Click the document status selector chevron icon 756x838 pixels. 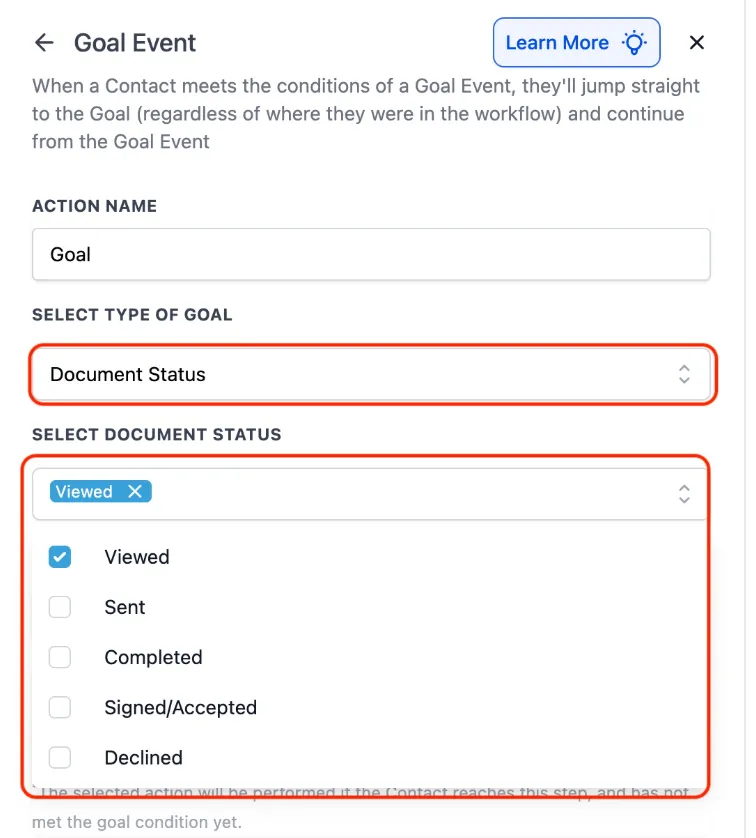684,494
